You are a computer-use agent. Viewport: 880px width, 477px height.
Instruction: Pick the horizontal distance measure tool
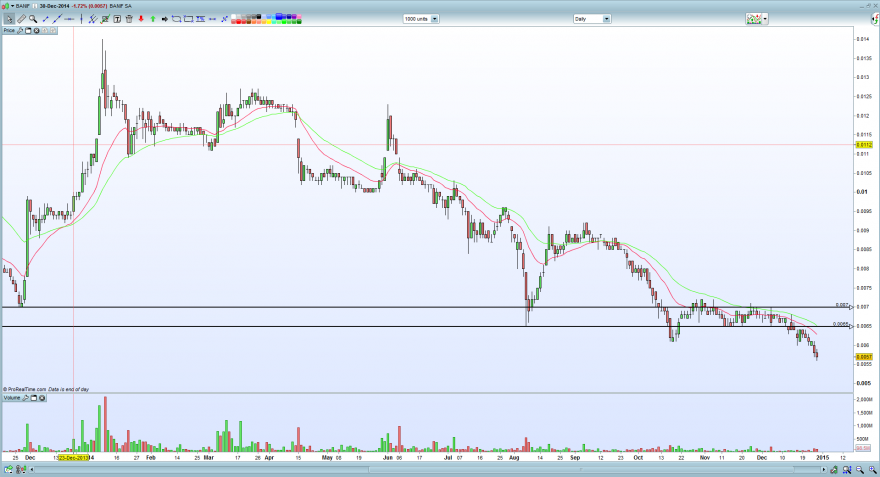[212, 19]
